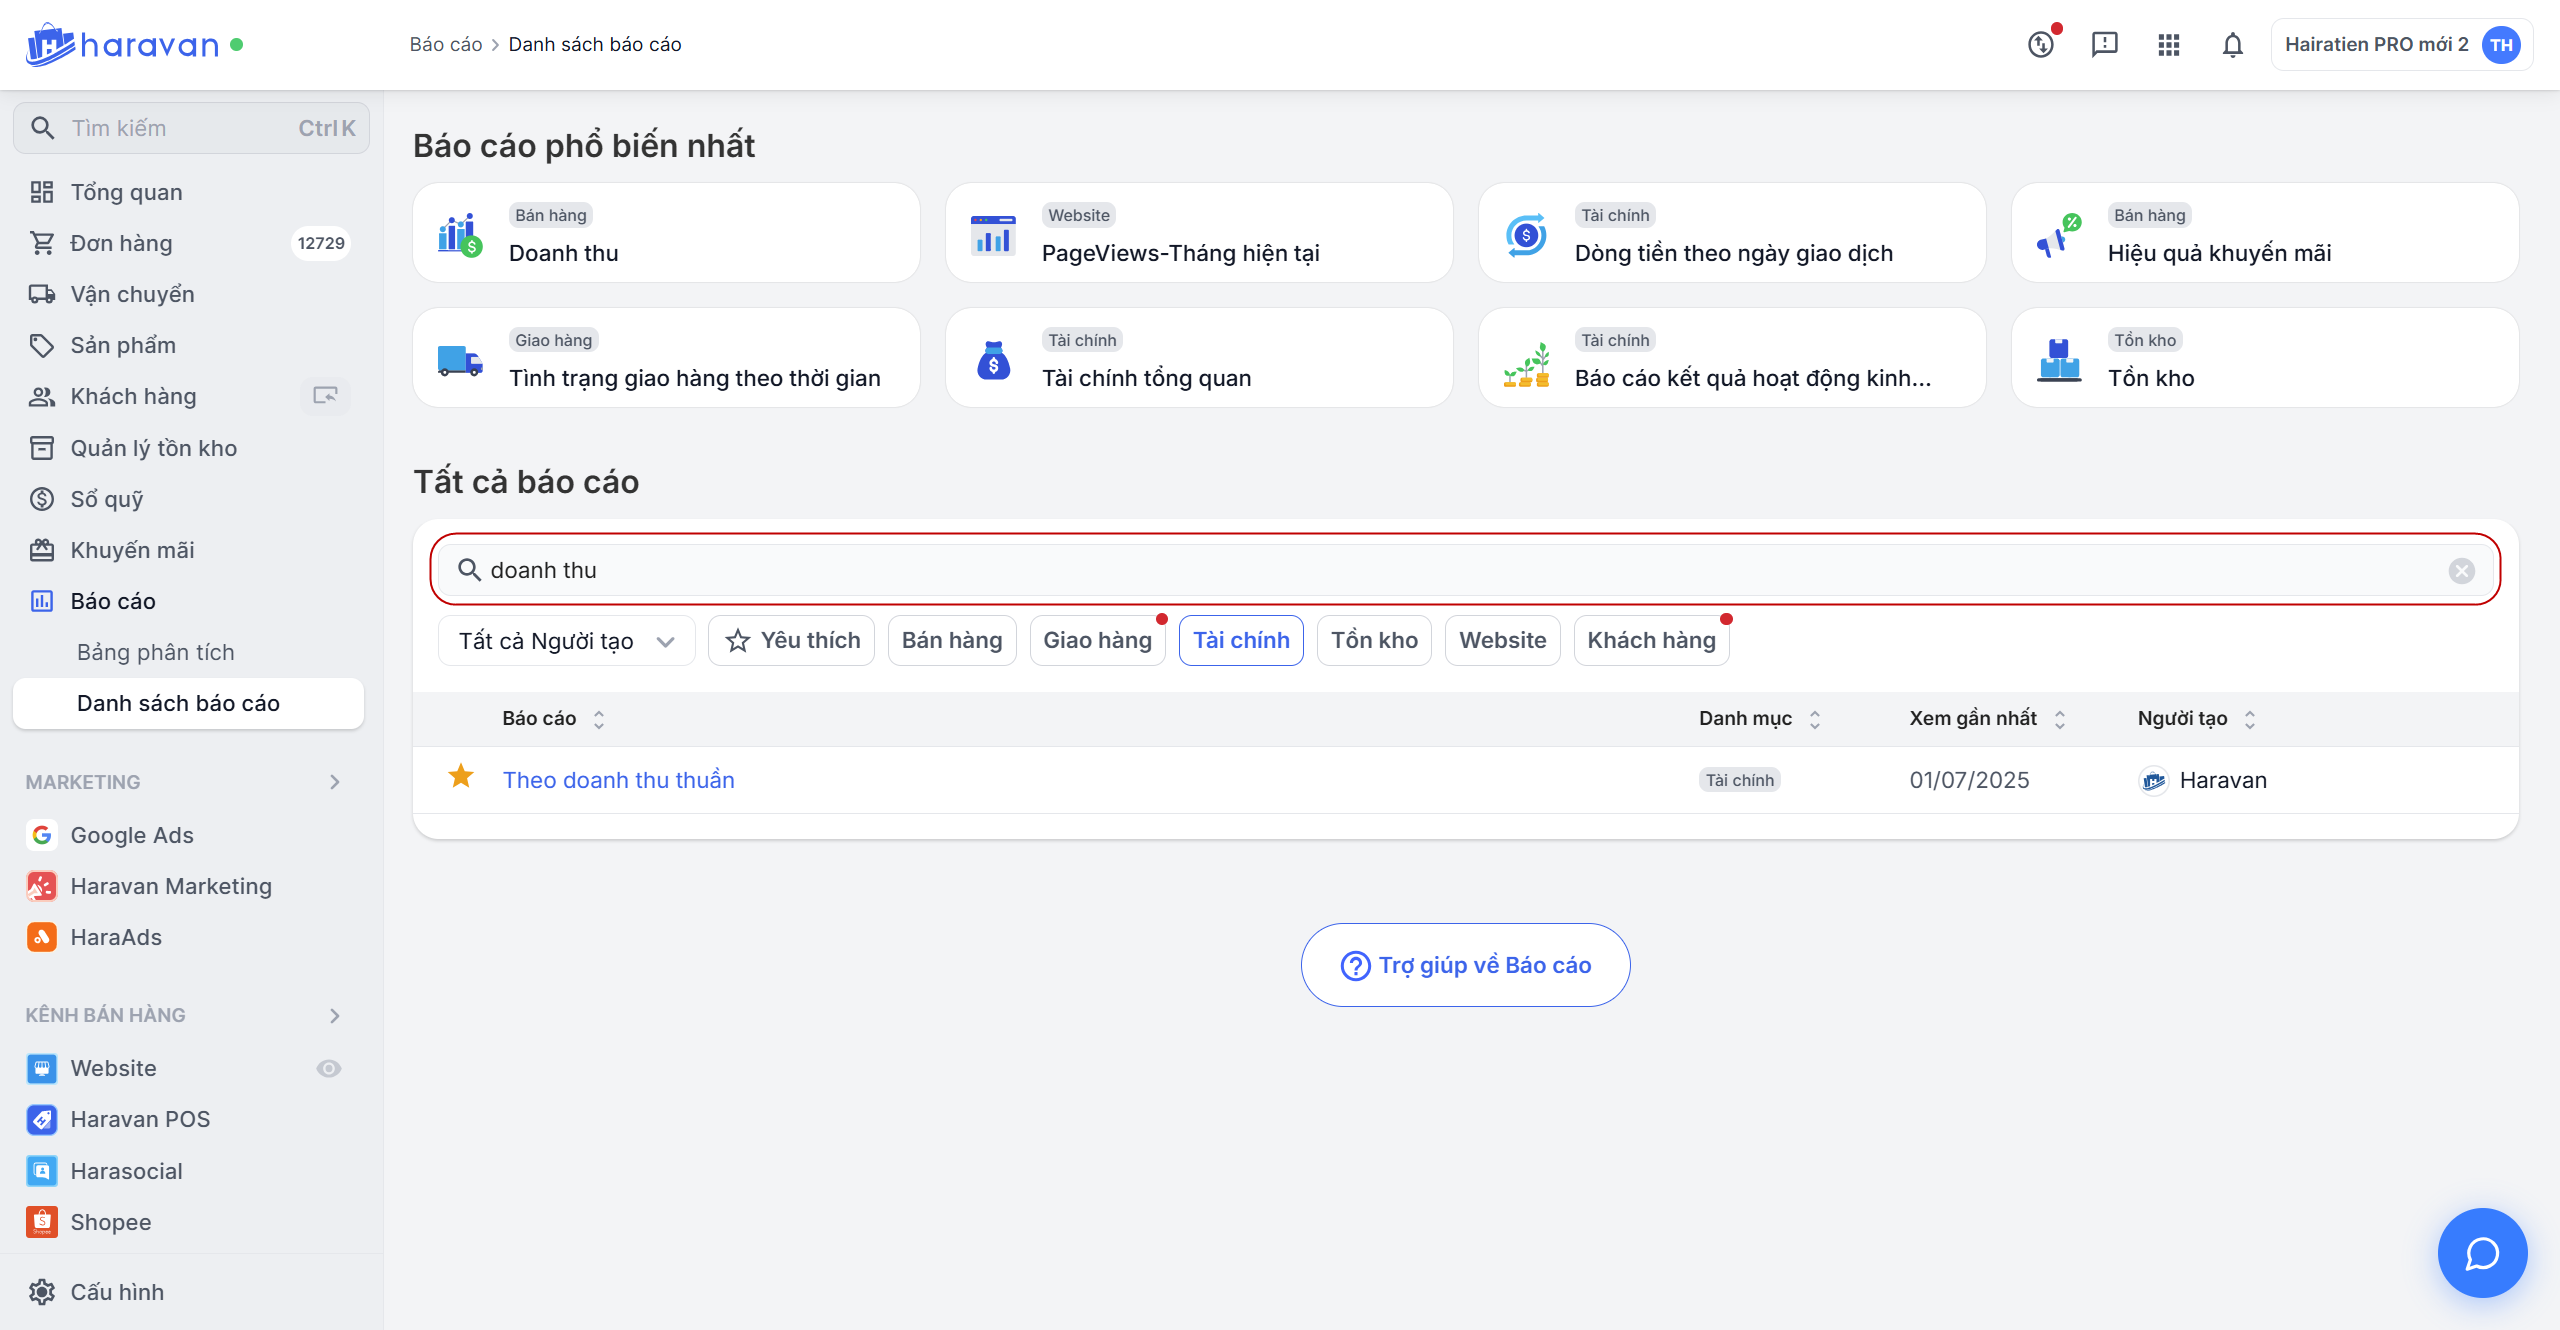Clear the doanh thu search text
Screen dimensions: 2560x1330
[2461, 571]
